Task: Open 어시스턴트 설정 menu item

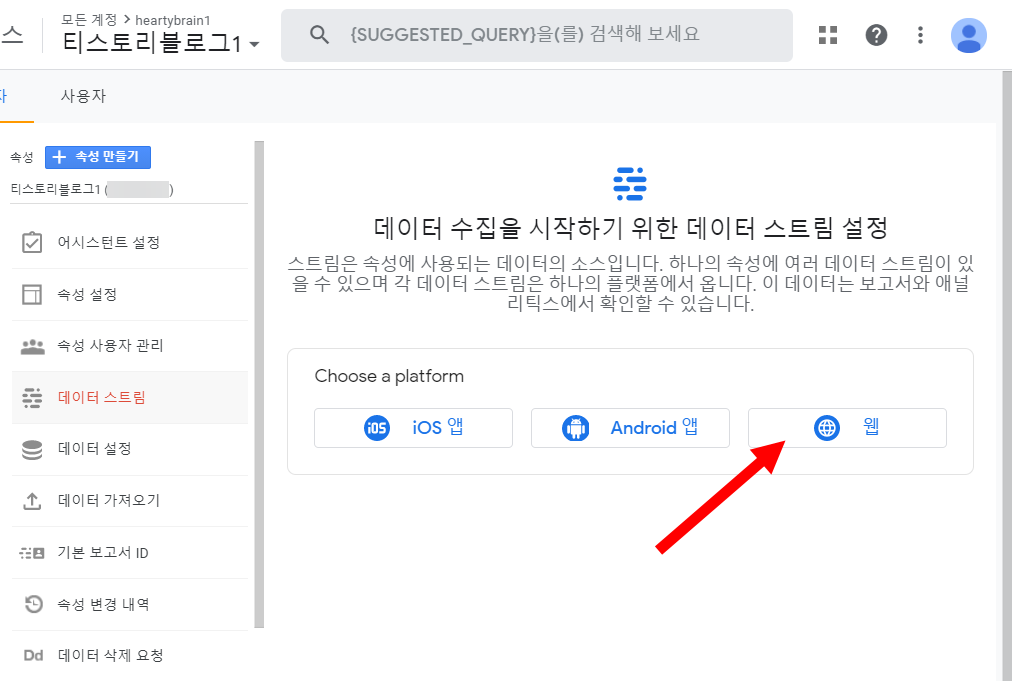Action: click(x=130, y=243)
